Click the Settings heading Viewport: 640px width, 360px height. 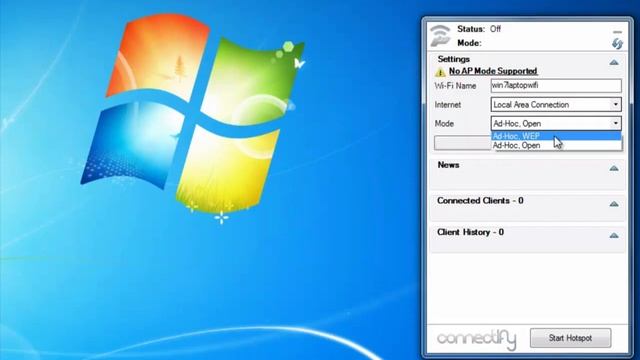point(453,59)
